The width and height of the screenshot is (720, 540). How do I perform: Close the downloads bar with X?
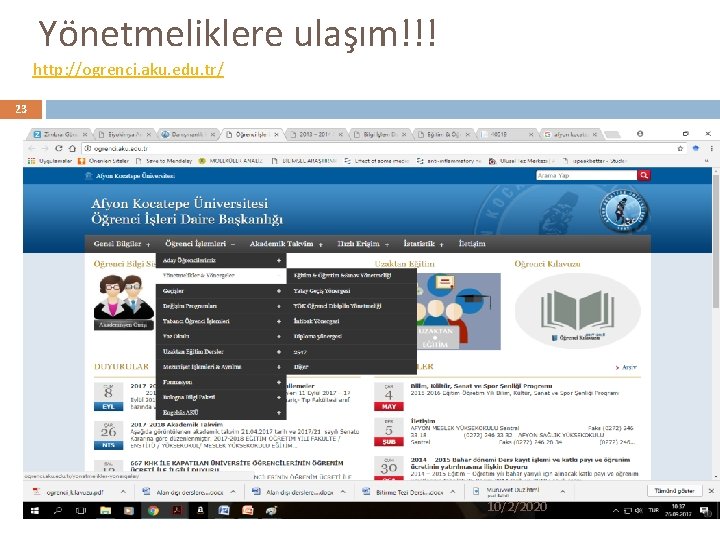click(711, 491)
